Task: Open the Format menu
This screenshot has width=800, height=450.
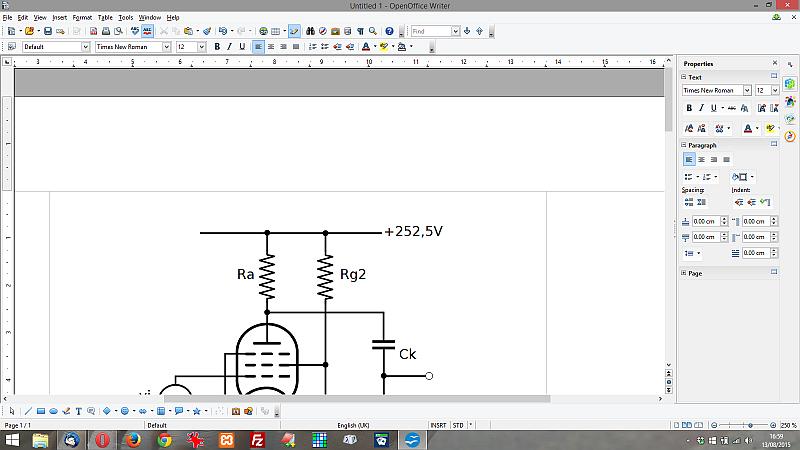Action: point(82,17)
